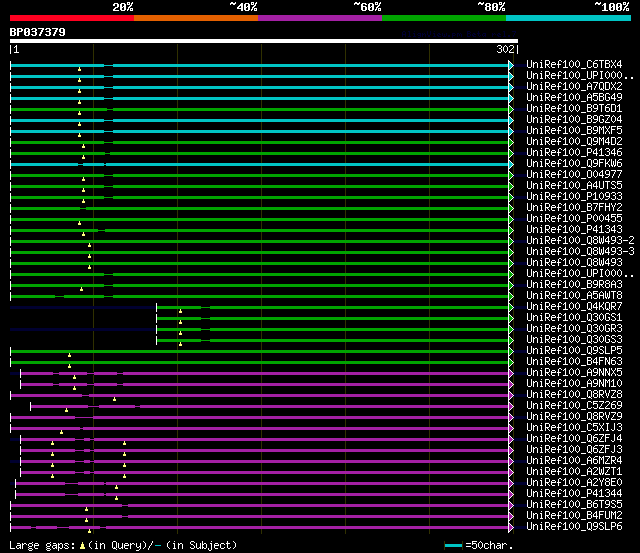This screenshot has width=640, height=553.
Task: Select the UniRef100_B7FHY2 label
Action: (x=574, y=208)
